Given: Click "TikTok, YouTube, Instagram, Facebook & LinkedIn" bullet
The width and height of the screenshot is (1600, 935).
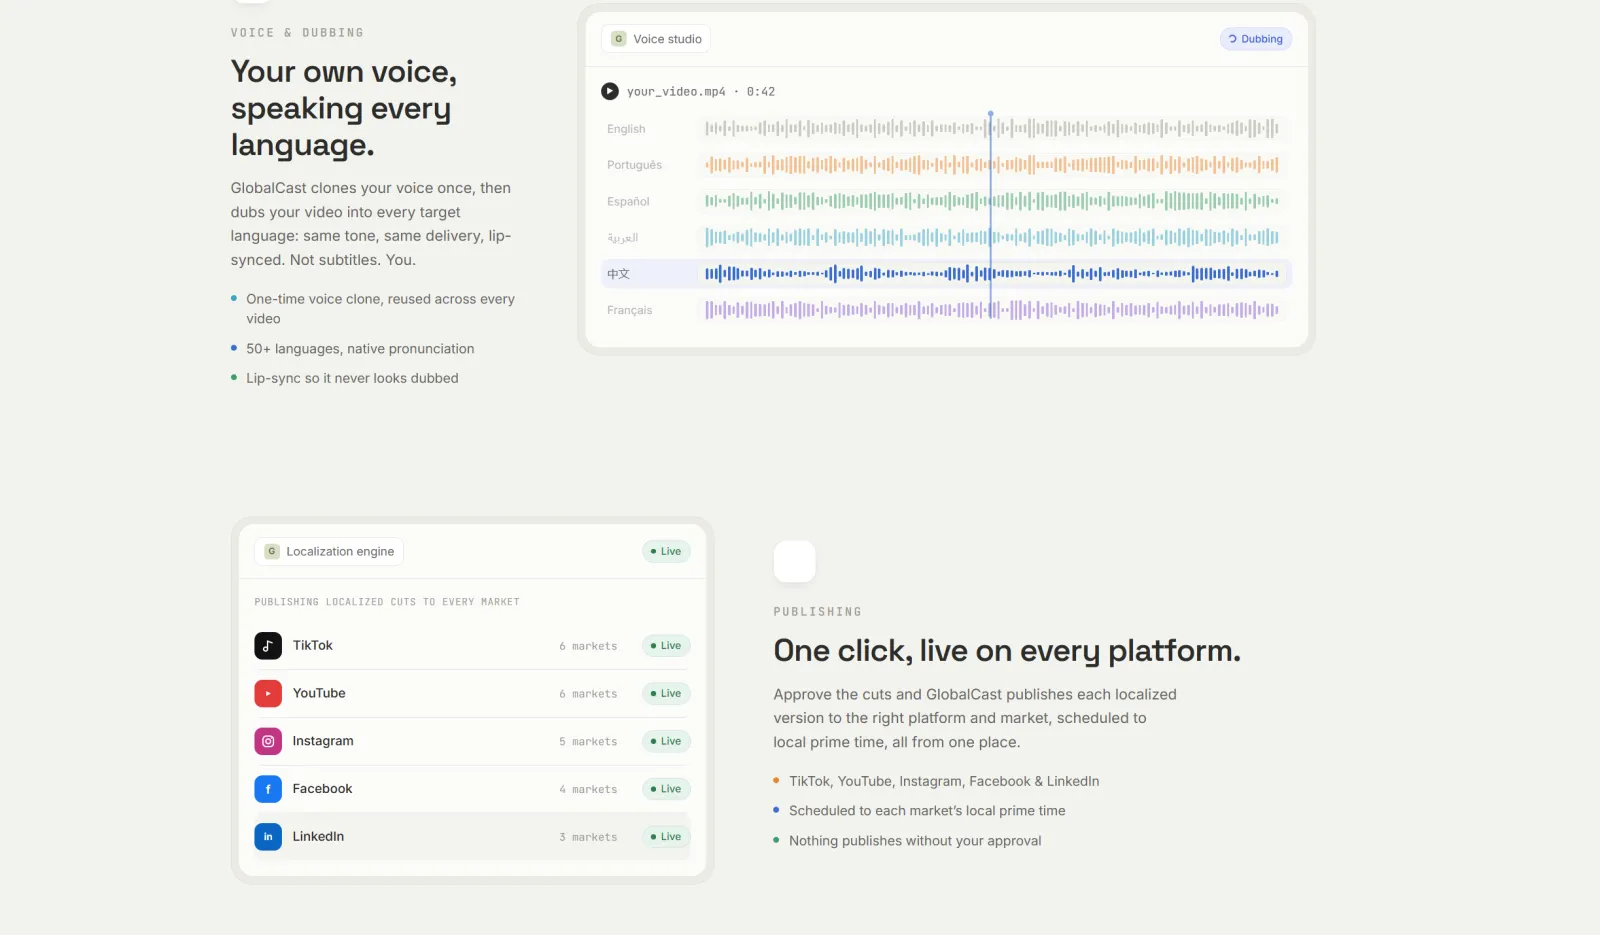Looking at the screenshot, I should point(944,781).
